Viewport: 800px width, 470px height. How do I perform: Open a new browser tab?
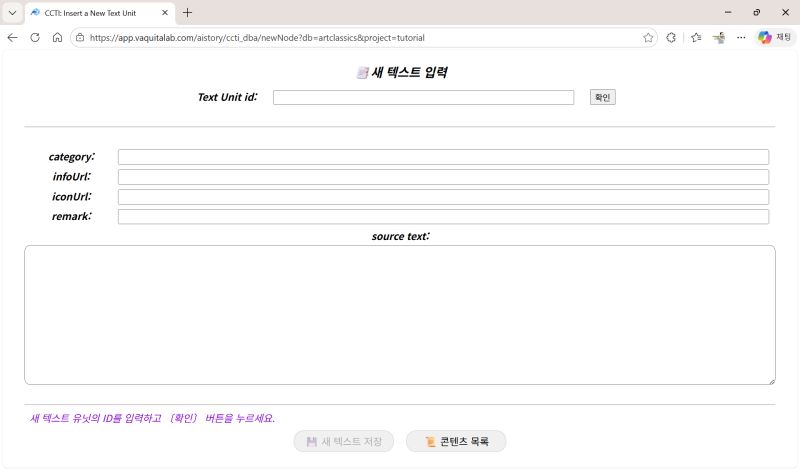pos(187,13)
